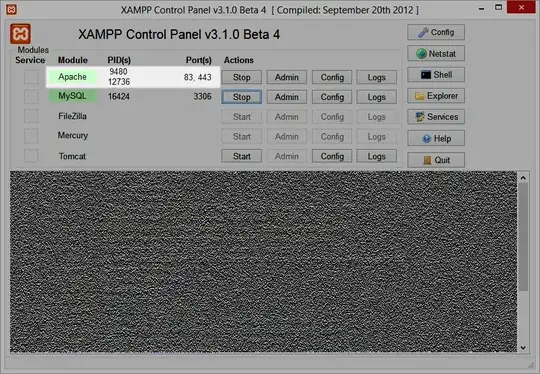The image size is (540, 374).
Task: Click the Mercury module label
Action: click(73, 136)
